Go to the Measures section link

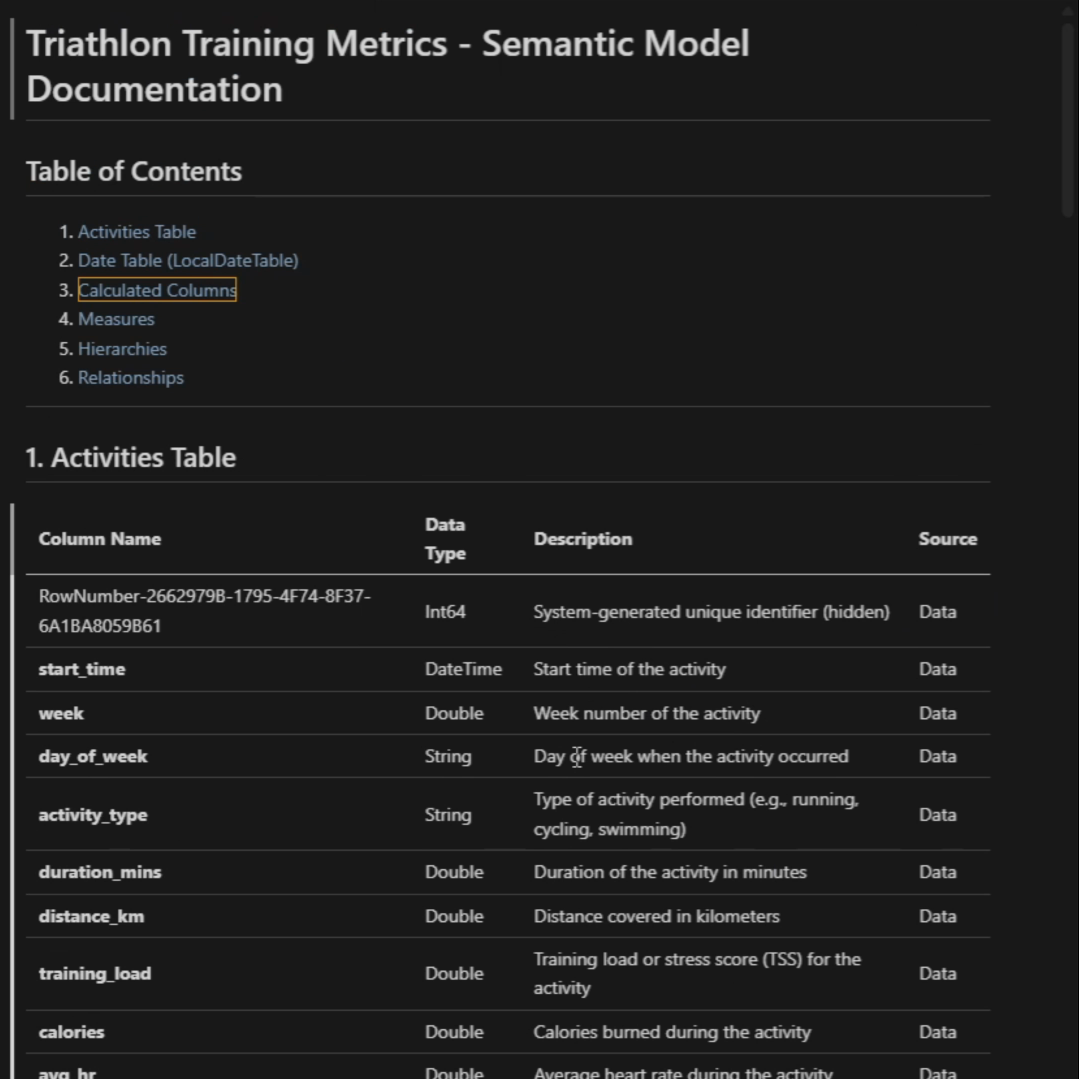coord(116,319)
